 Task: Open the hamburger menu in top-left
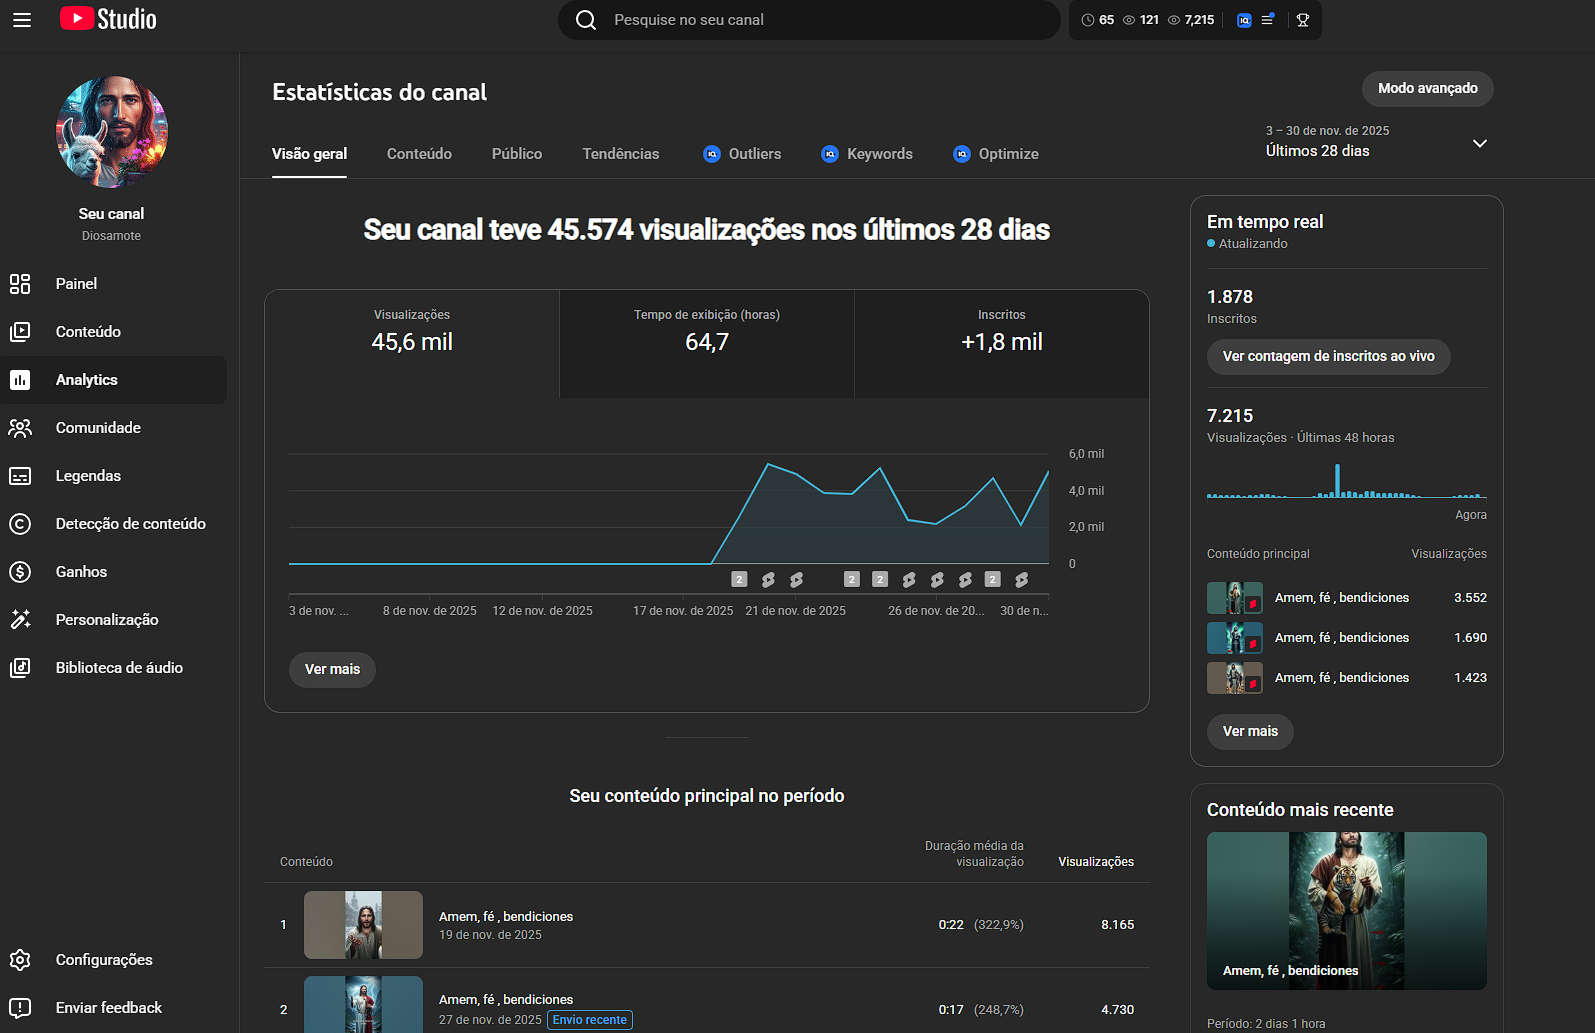pos(22,20)
